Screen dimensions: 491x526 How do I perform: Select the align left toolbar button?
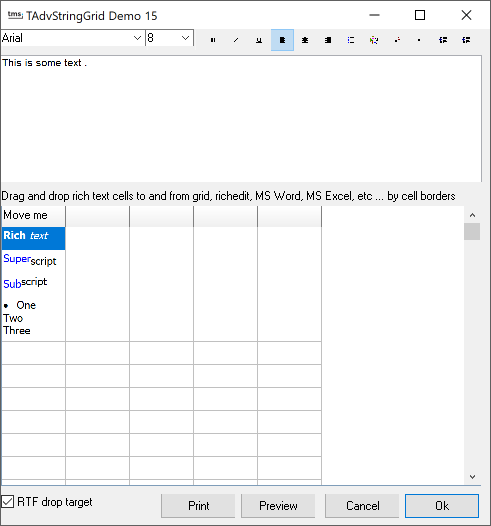coord(282,40)
